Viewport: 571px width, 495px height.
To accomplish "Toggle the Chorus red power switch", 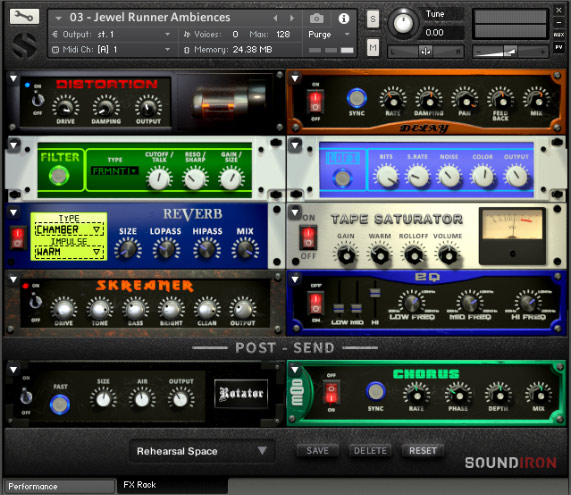I will coord(331,392).
